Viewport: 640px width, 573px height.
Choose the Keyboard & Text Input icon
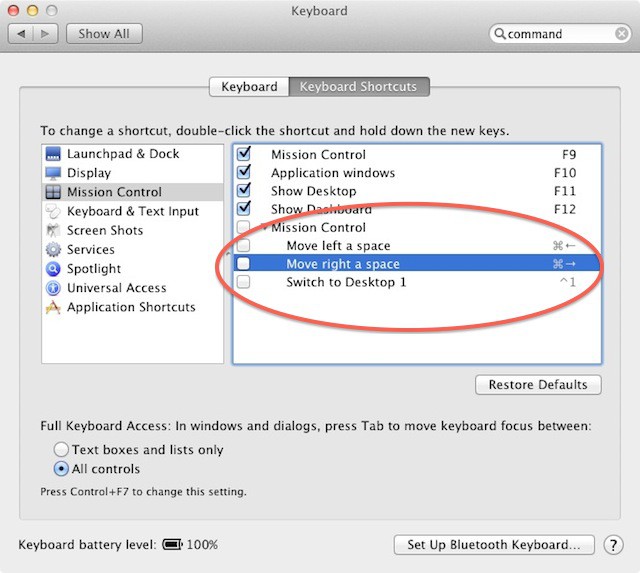(x=54, y=211)
